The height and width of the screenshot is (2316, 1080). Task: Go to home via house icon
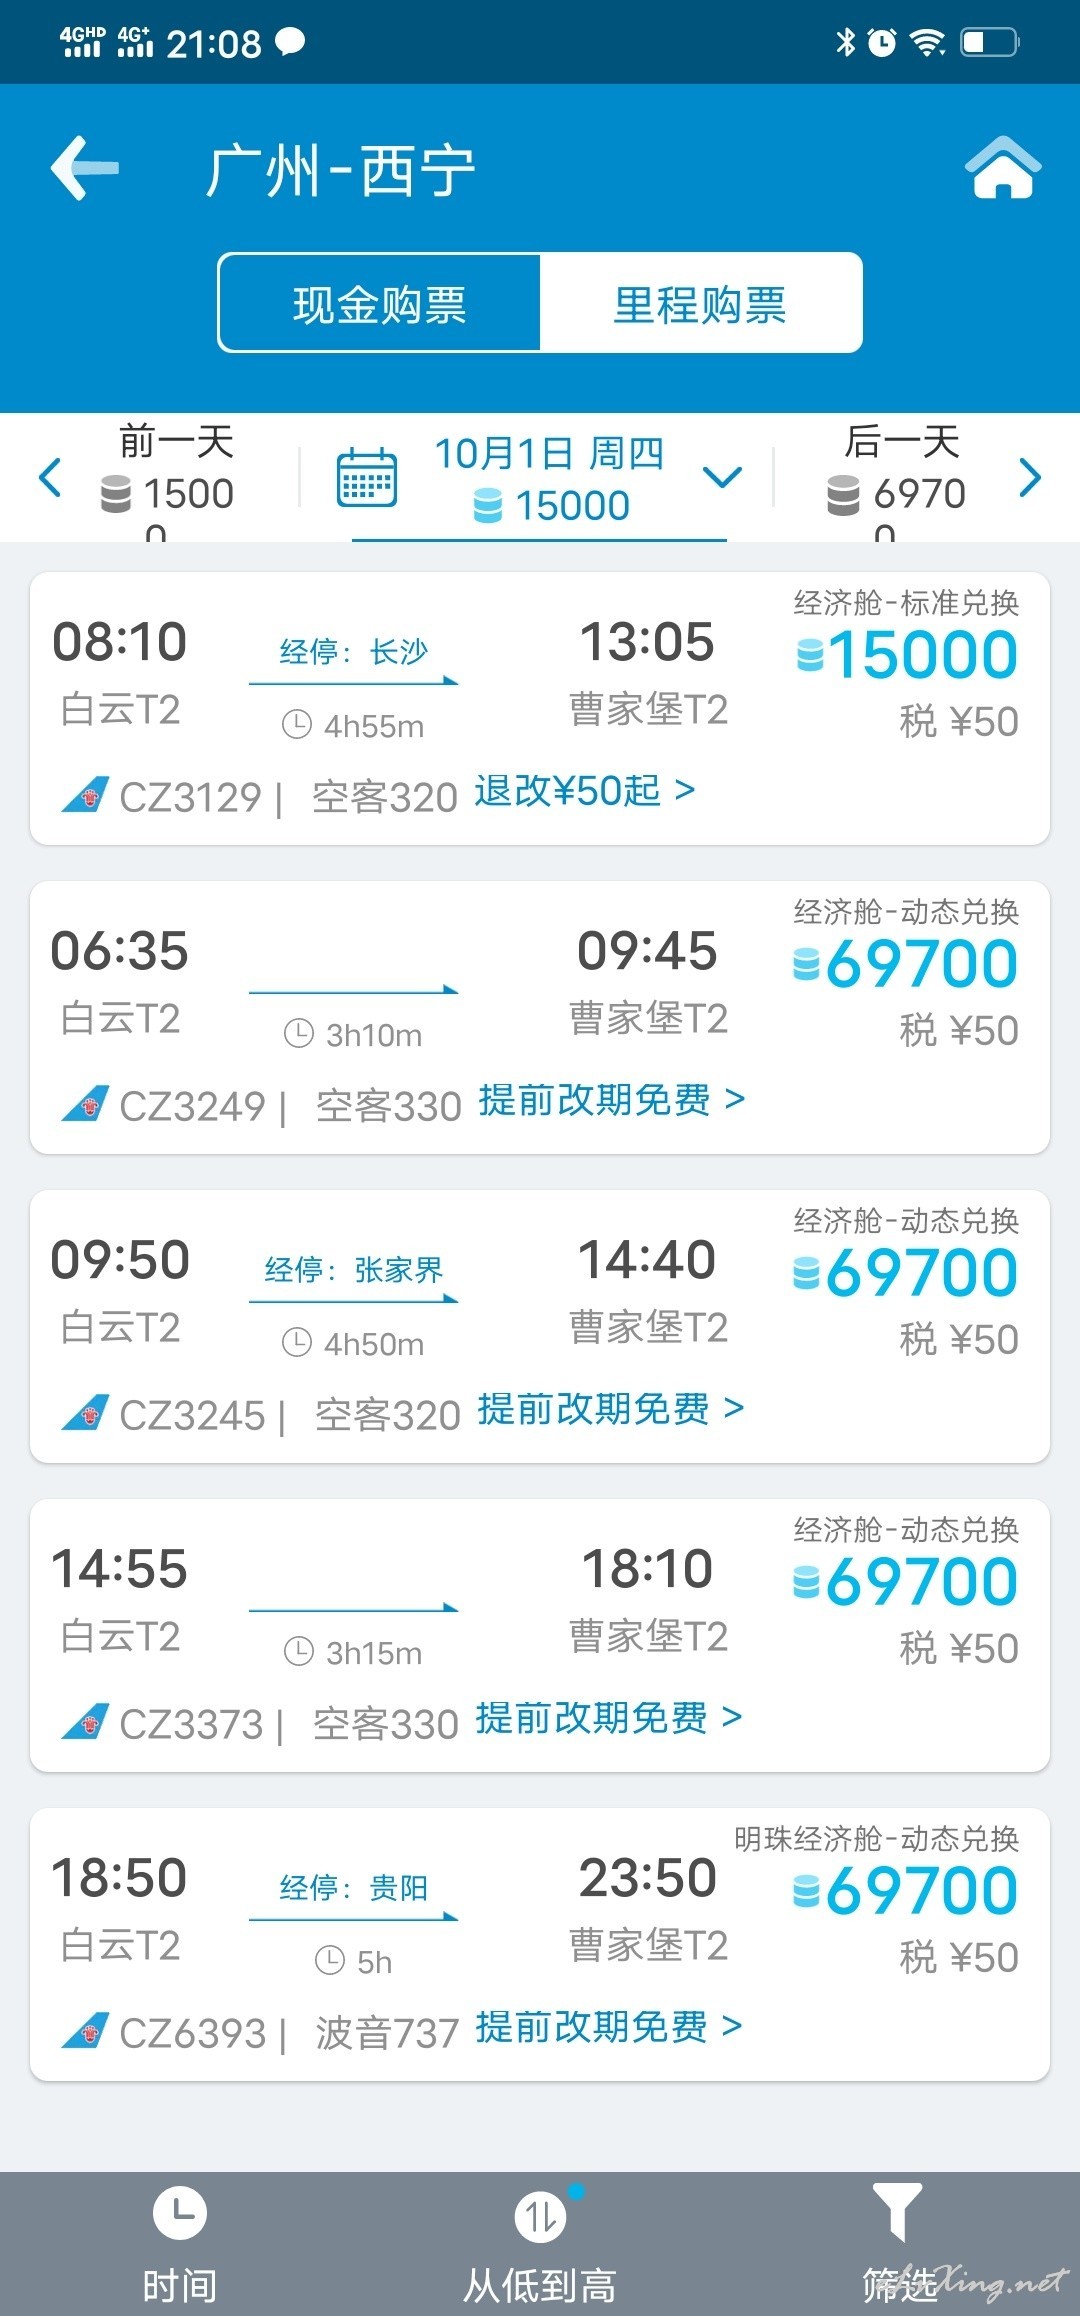(x=1002, y=168)
